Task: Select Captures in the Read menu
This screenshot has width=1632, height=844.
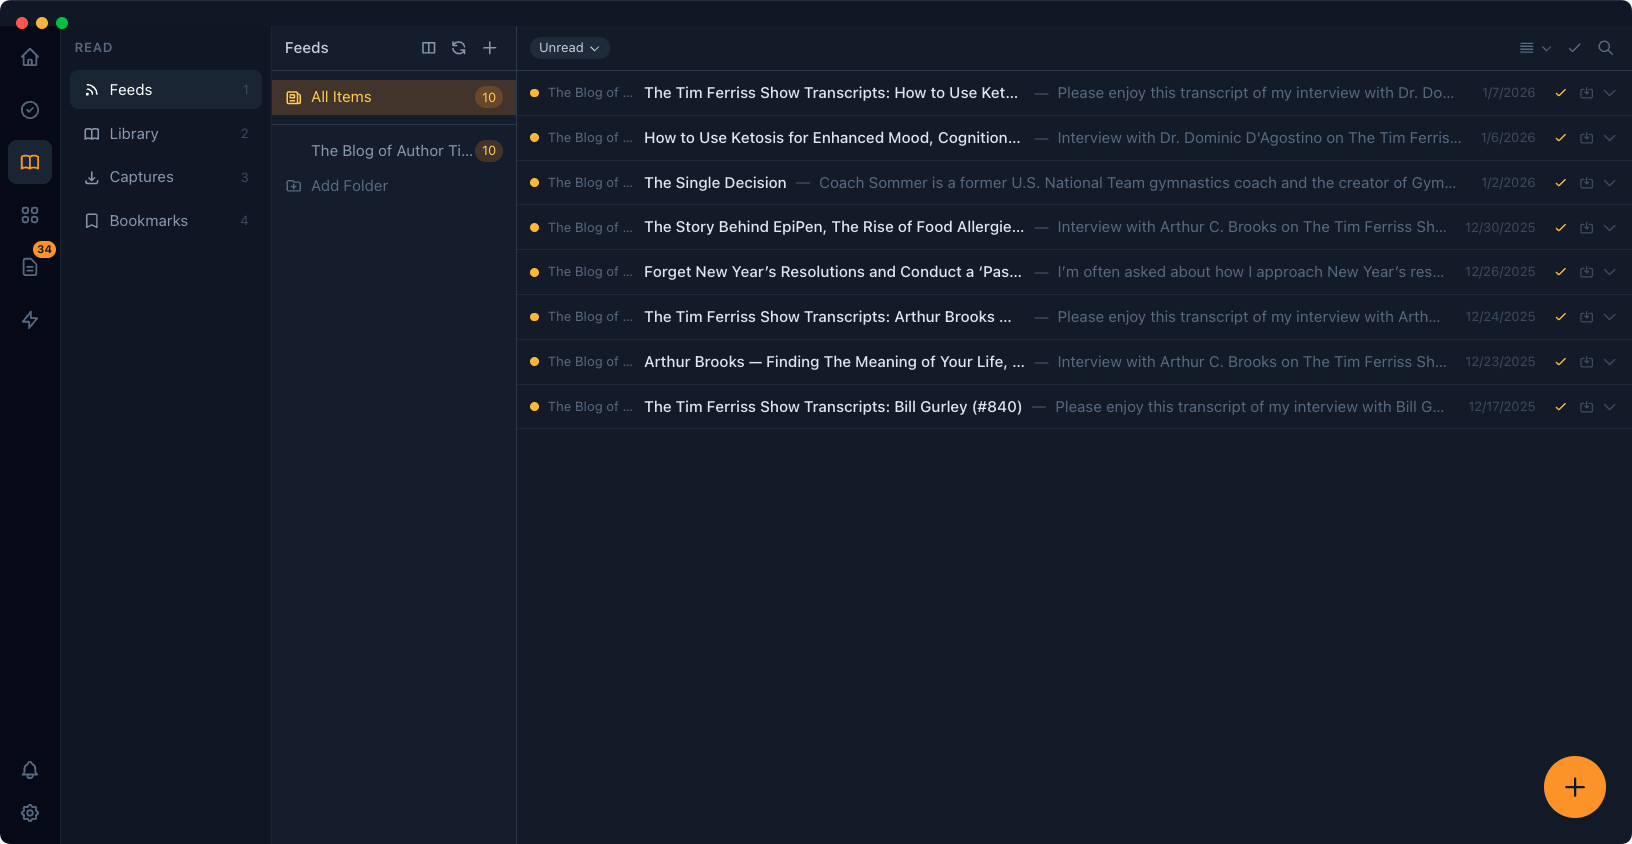Action: coord(166,177)
